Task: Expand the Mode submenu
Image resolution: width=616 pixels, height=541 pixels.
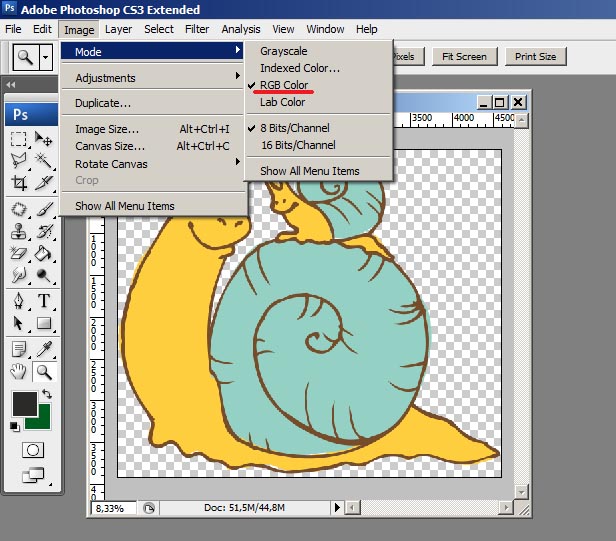Action: 152,51
